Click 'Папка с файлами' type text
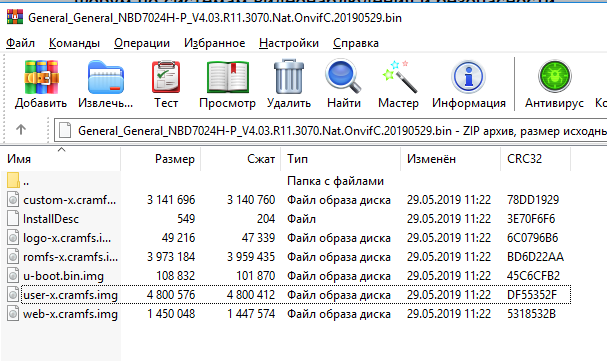The height and width of the screenshot is (361, 607). (335, 181)
